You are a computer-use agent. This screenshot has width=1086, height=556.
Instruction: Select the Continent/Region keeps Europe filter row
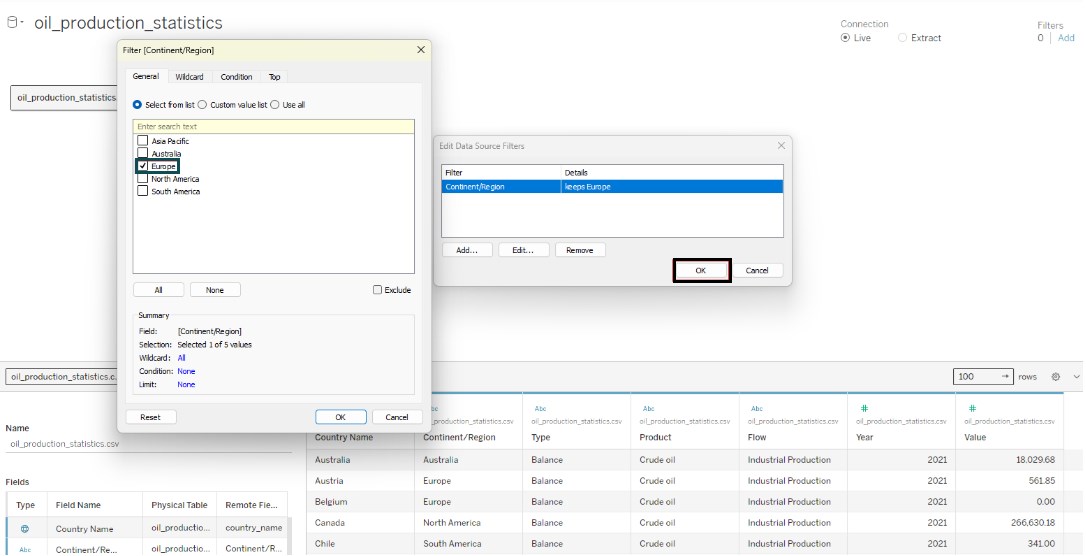click(x=612, y=187)
